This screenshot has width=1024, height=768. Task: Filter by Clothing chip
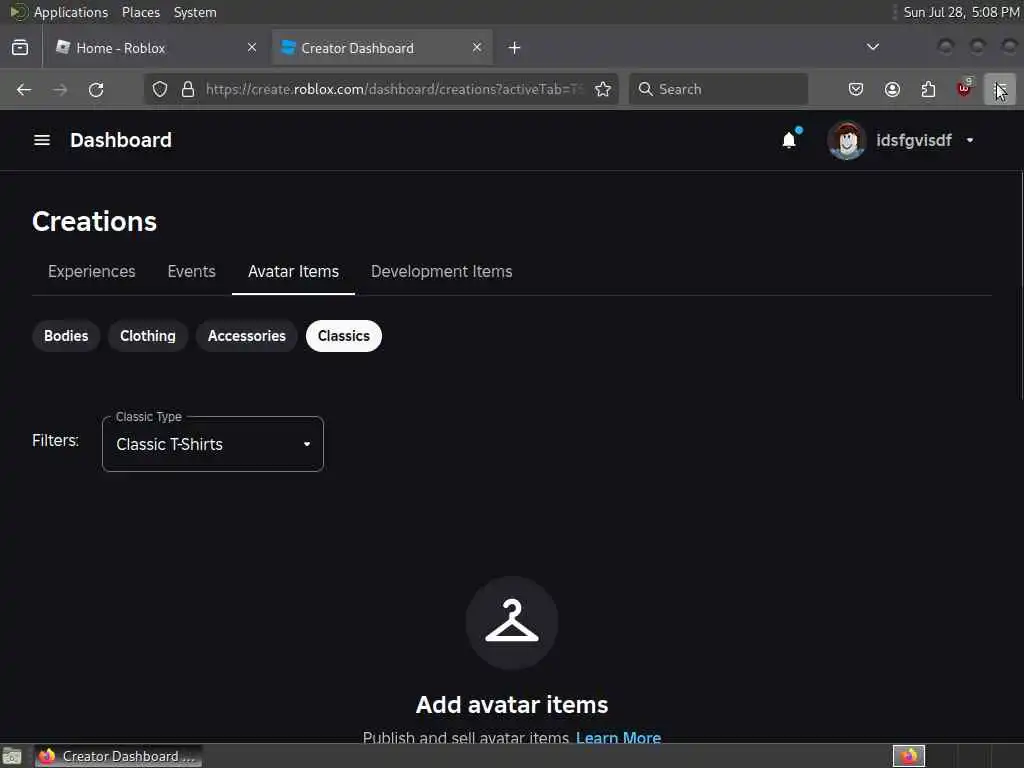coord(148,336)
